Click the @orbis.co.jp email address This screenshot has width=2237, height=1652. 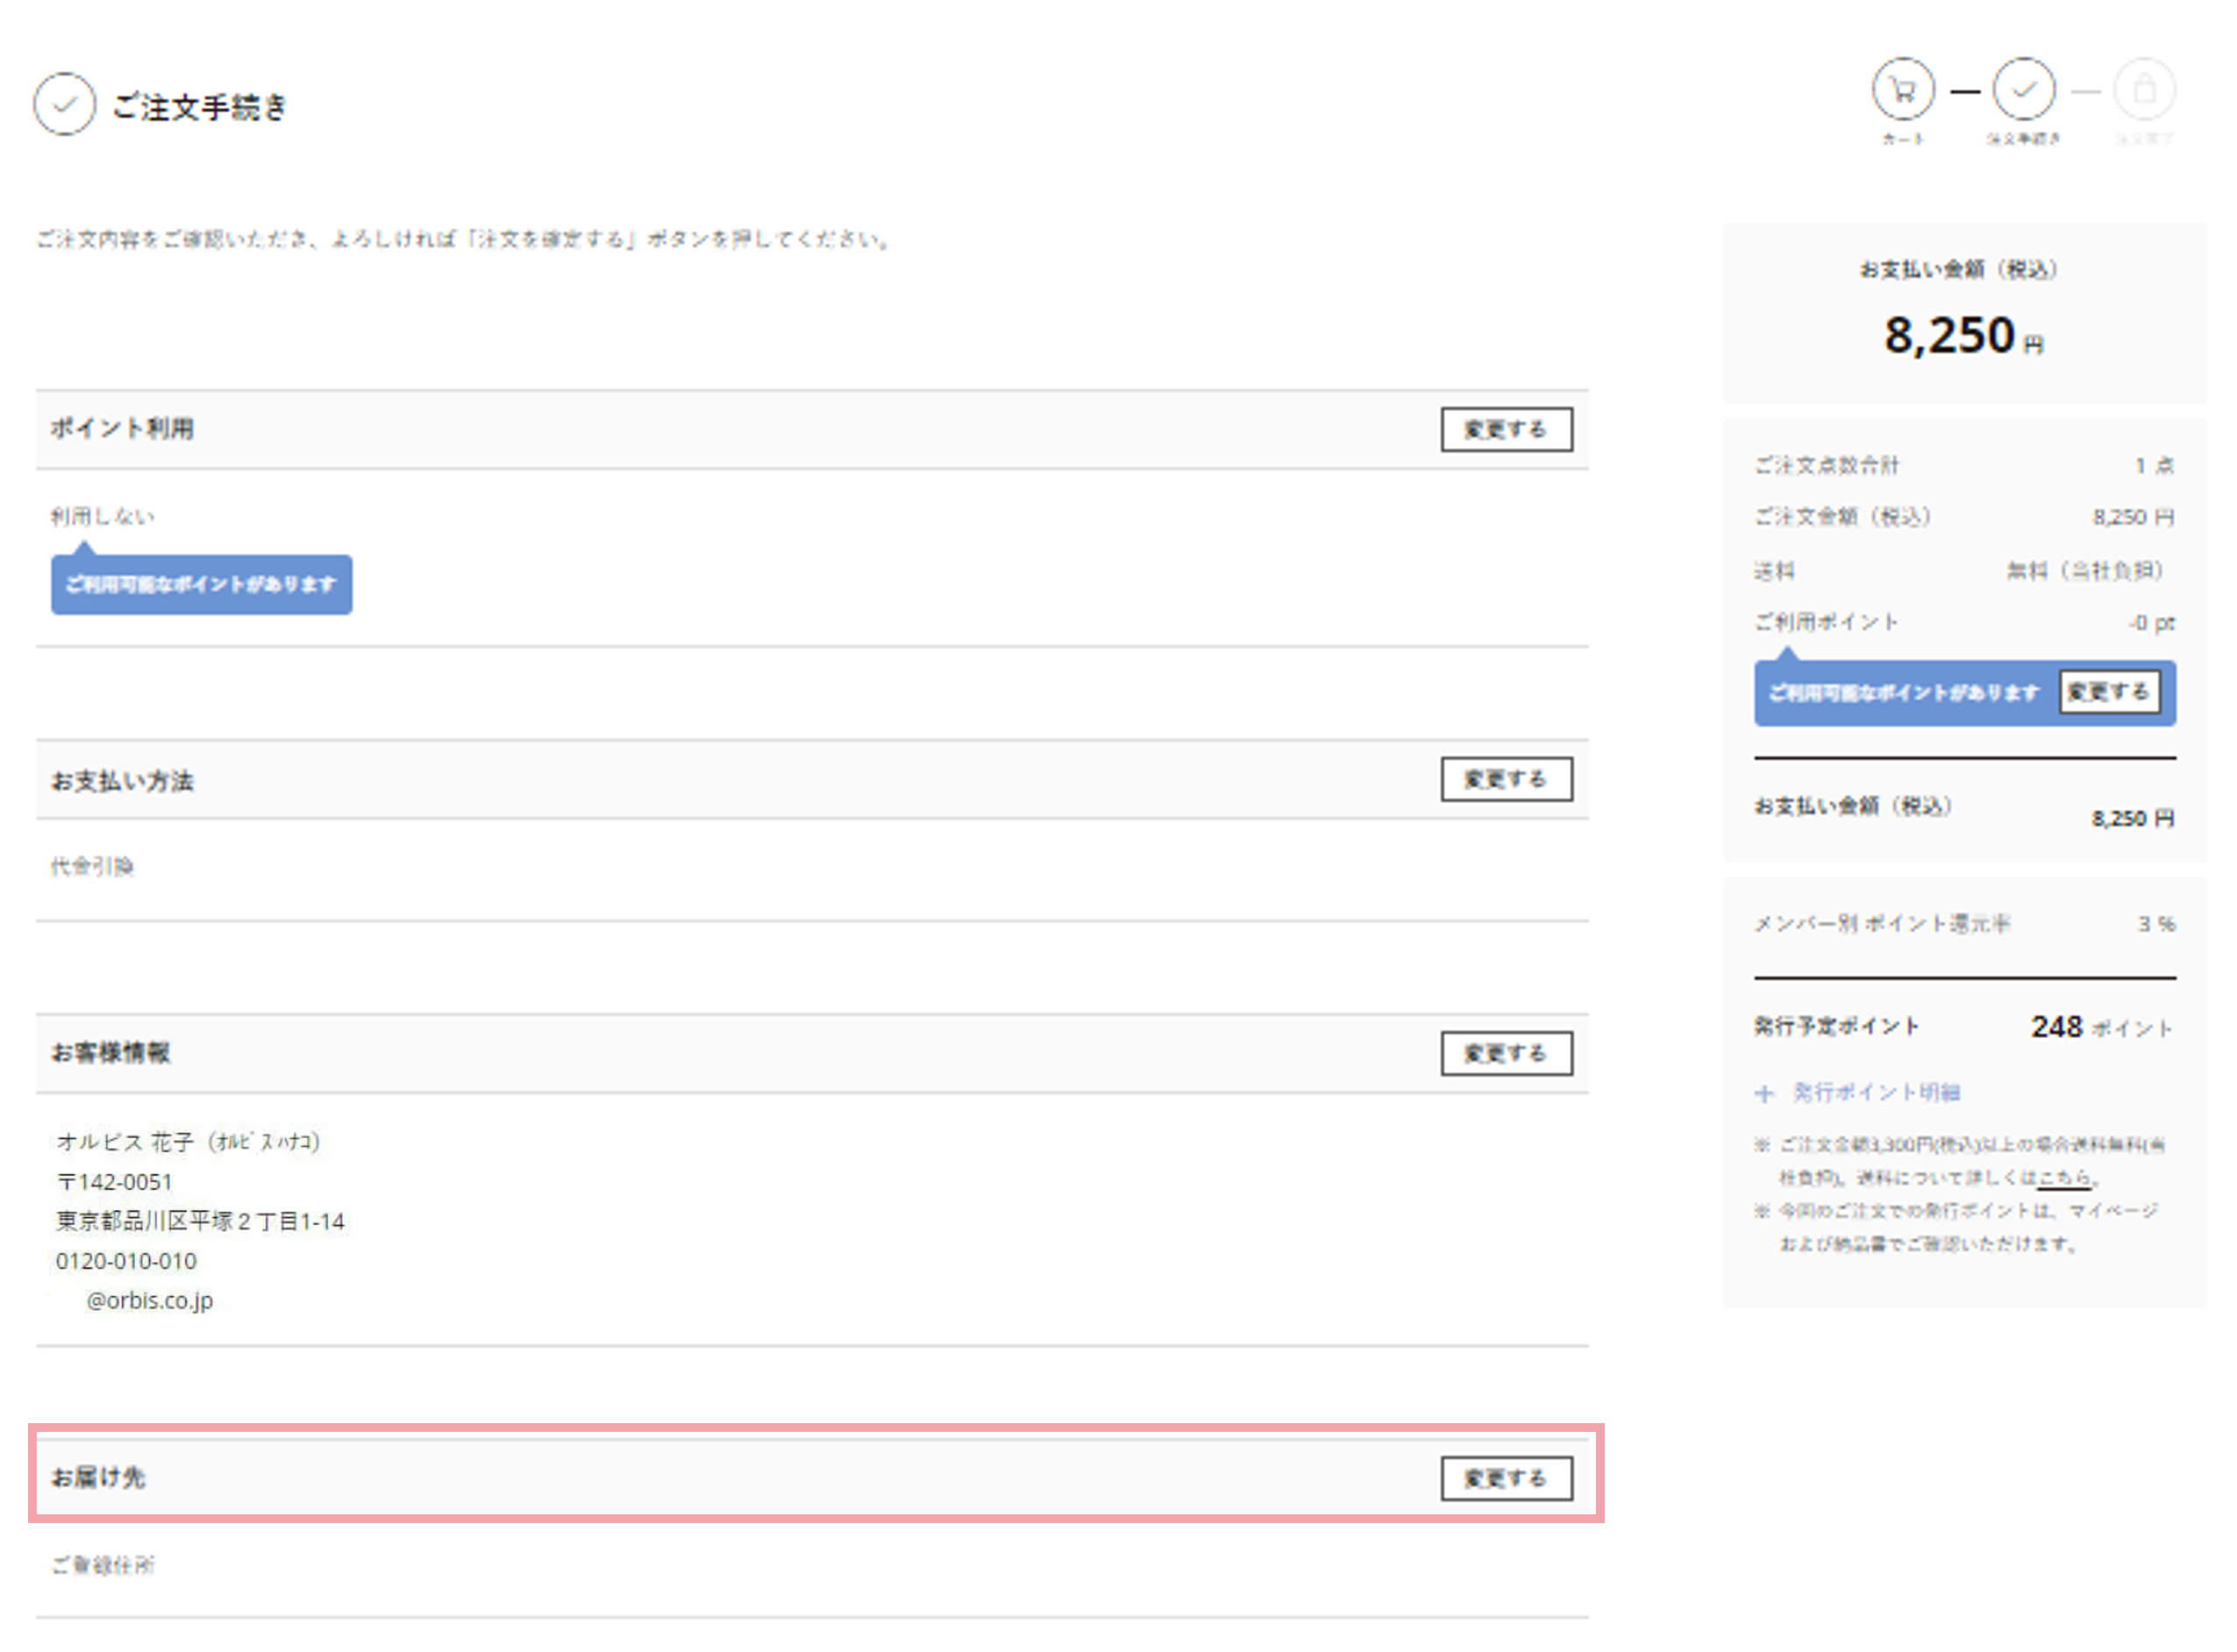point(150,1301)
